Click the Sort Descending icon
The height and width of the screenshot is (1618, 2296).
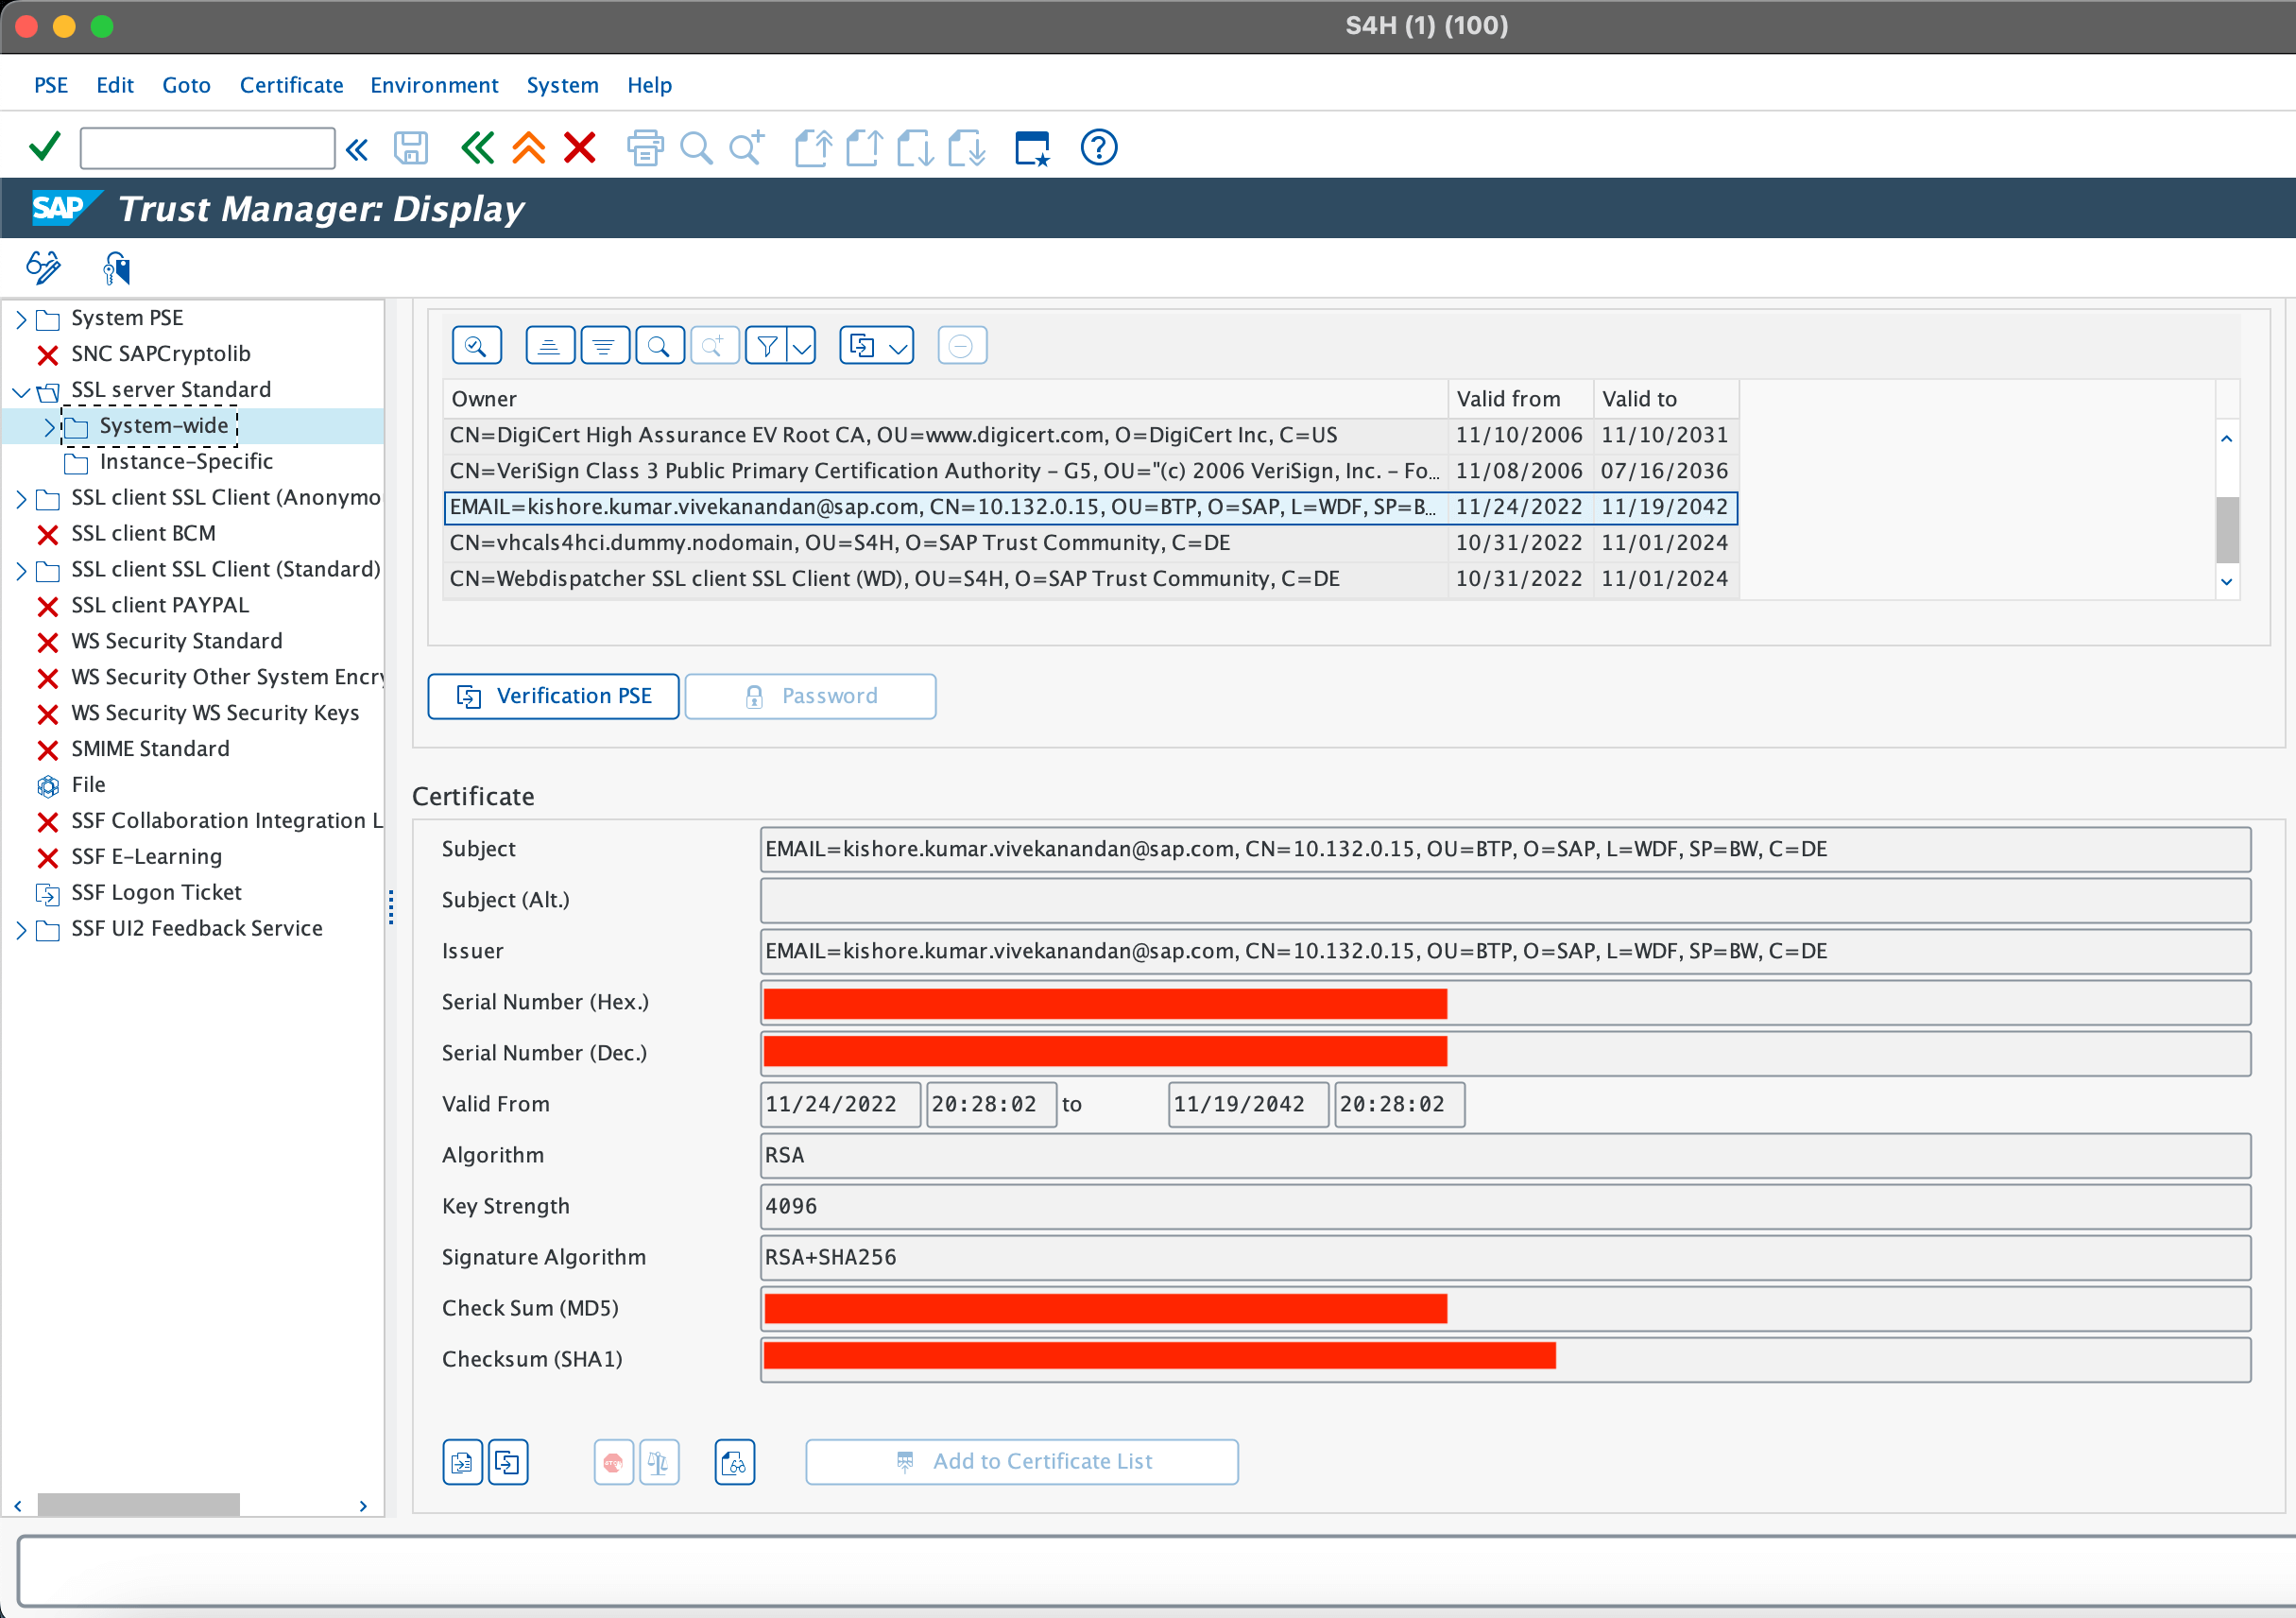(604, 346)
